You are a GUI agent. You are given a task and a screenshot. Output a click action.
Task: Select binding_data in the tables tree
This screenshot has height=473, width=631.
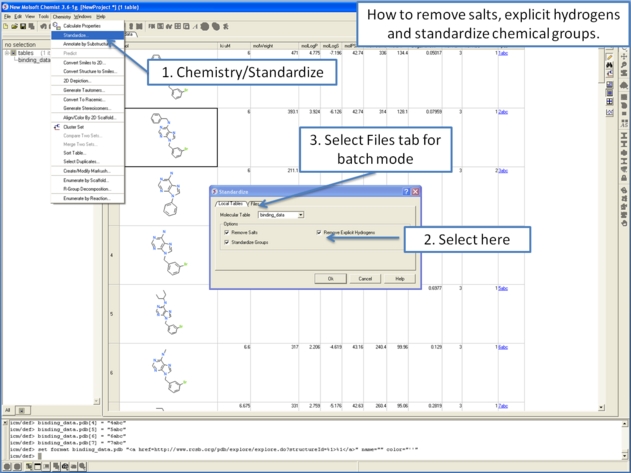pos(34,60)
